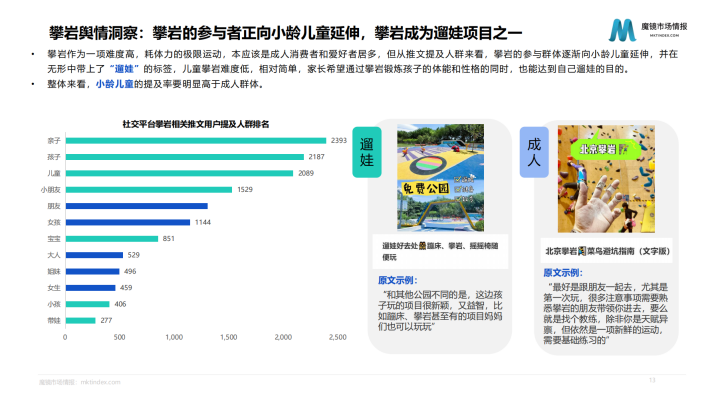Click the slide title 攀岩舆情洞察

pyautogui.click(x=93, y=33)
